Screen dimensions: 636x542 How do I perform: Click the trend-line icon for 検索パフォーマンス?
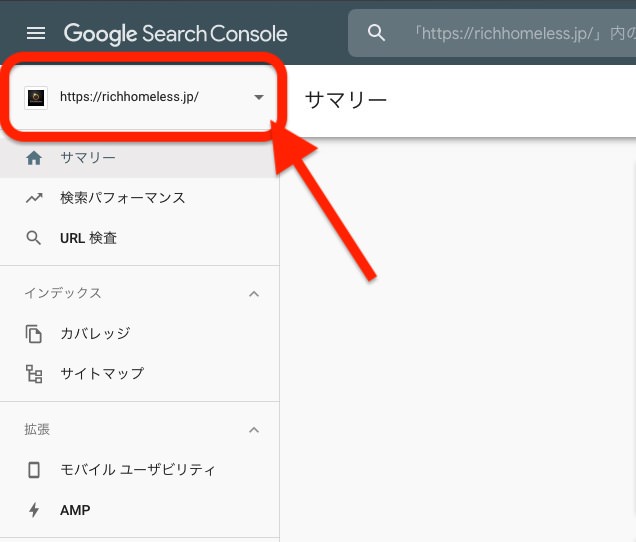[x=35, y=198]
